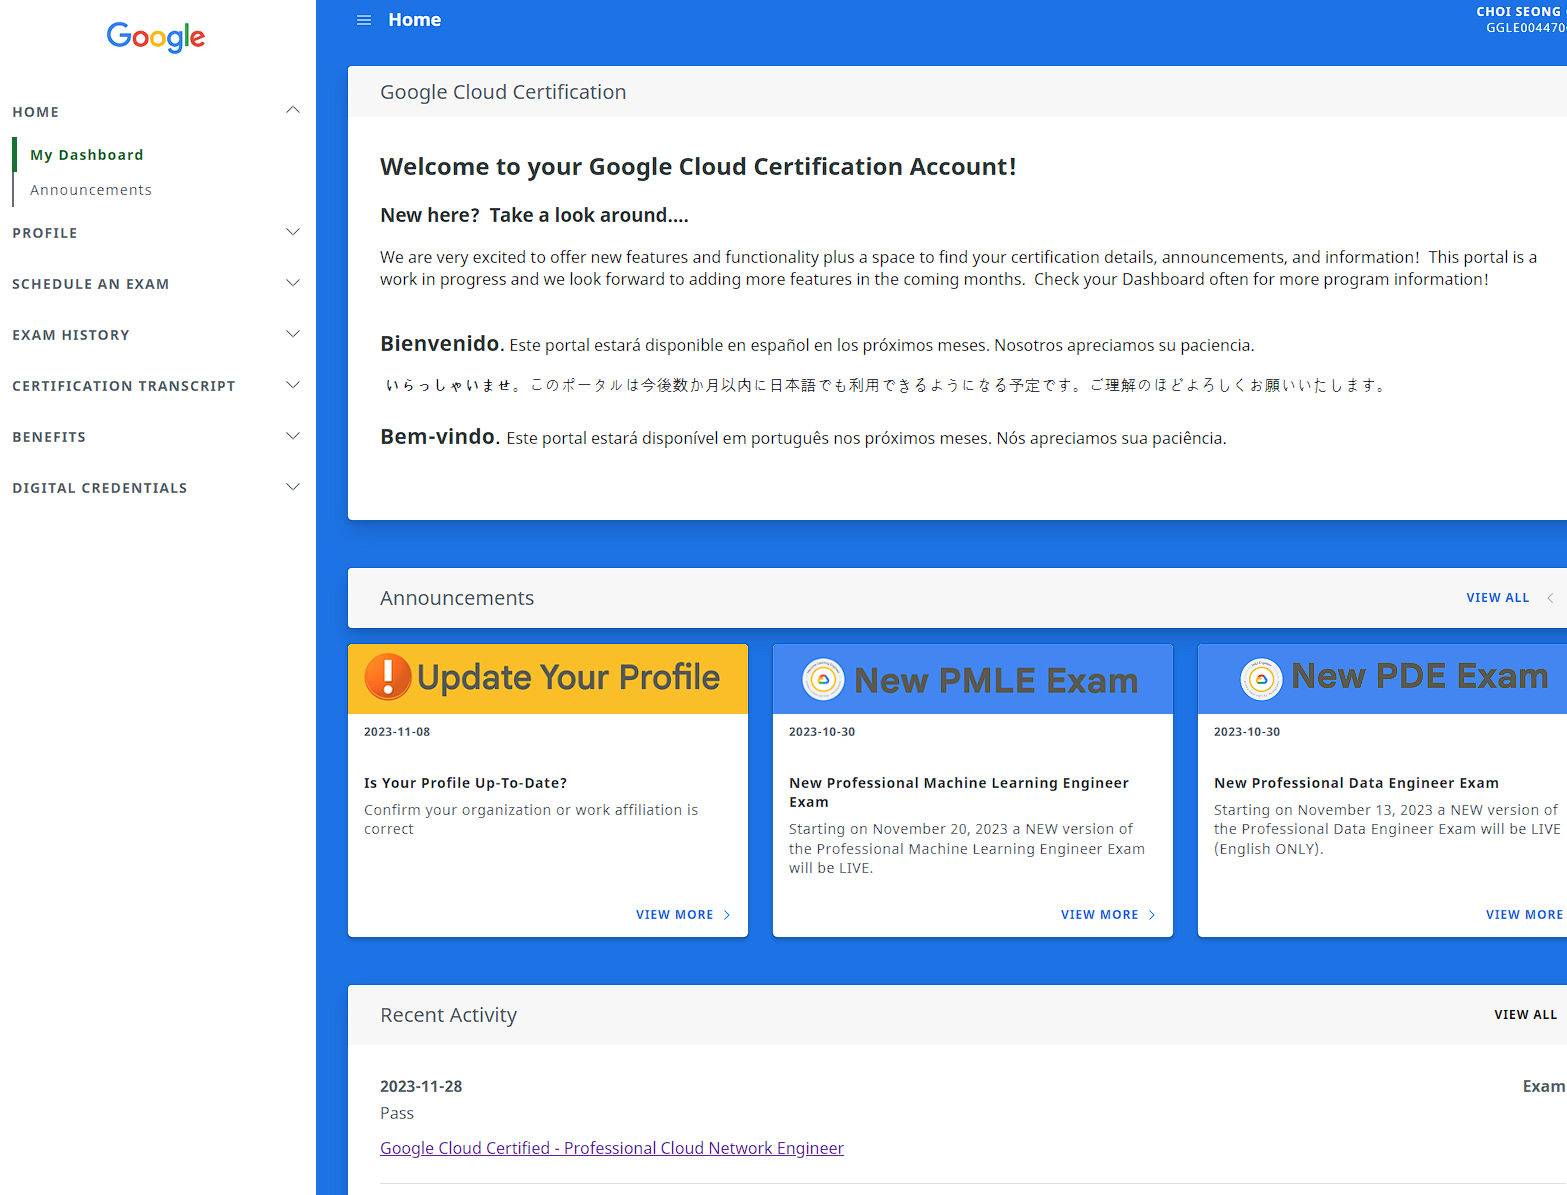Click the Pass result text
Screen dimensions: 1567x1195
[x=397, y=1113]
